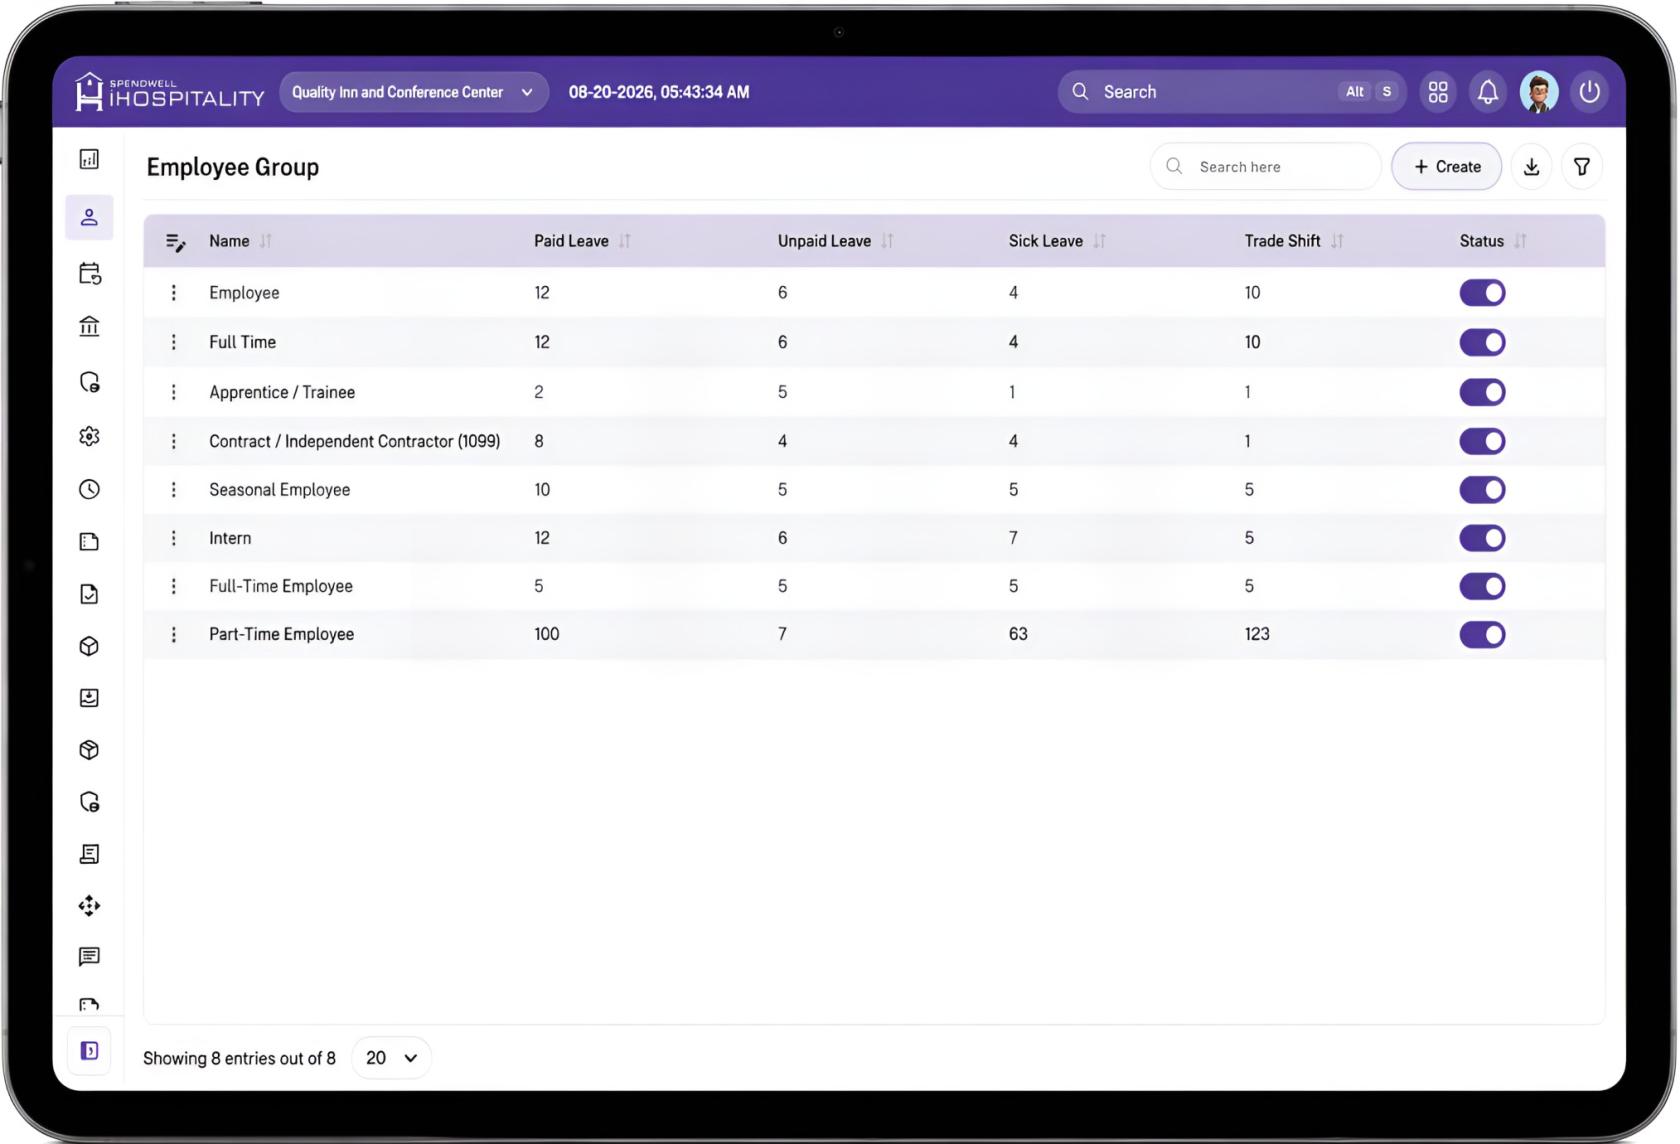This screenshot has height=1144, width=1680.
Task: Toggle Seasonal Employee status switch
Action: pos(1482,489)
